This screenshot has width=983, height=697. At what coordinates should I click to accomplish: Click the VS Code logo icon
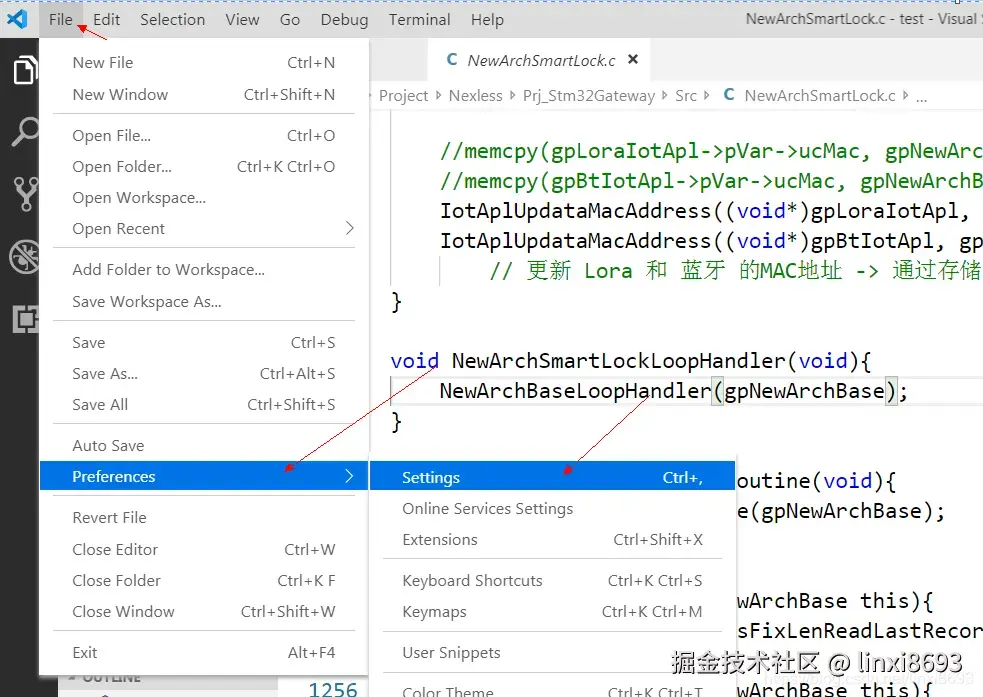17,19
